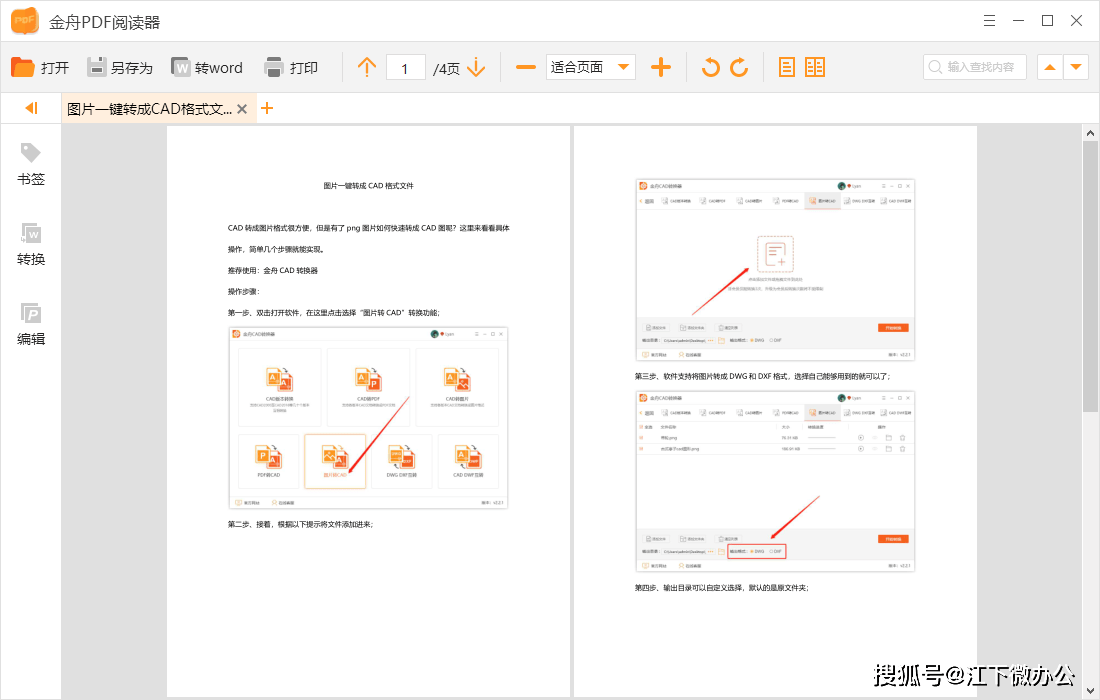Open the 适合页面 zoom dropdown
Image resolution: width=1100 pixels, height=700 pixels.
[x=591, y=67]
